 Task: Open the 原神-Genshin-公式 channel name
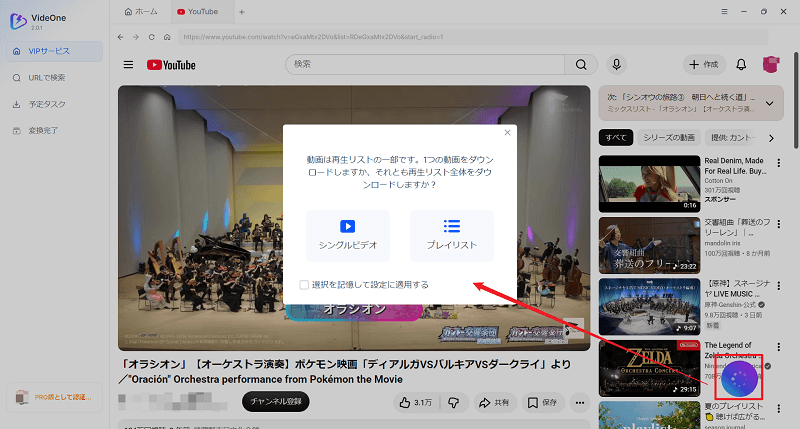731,305
